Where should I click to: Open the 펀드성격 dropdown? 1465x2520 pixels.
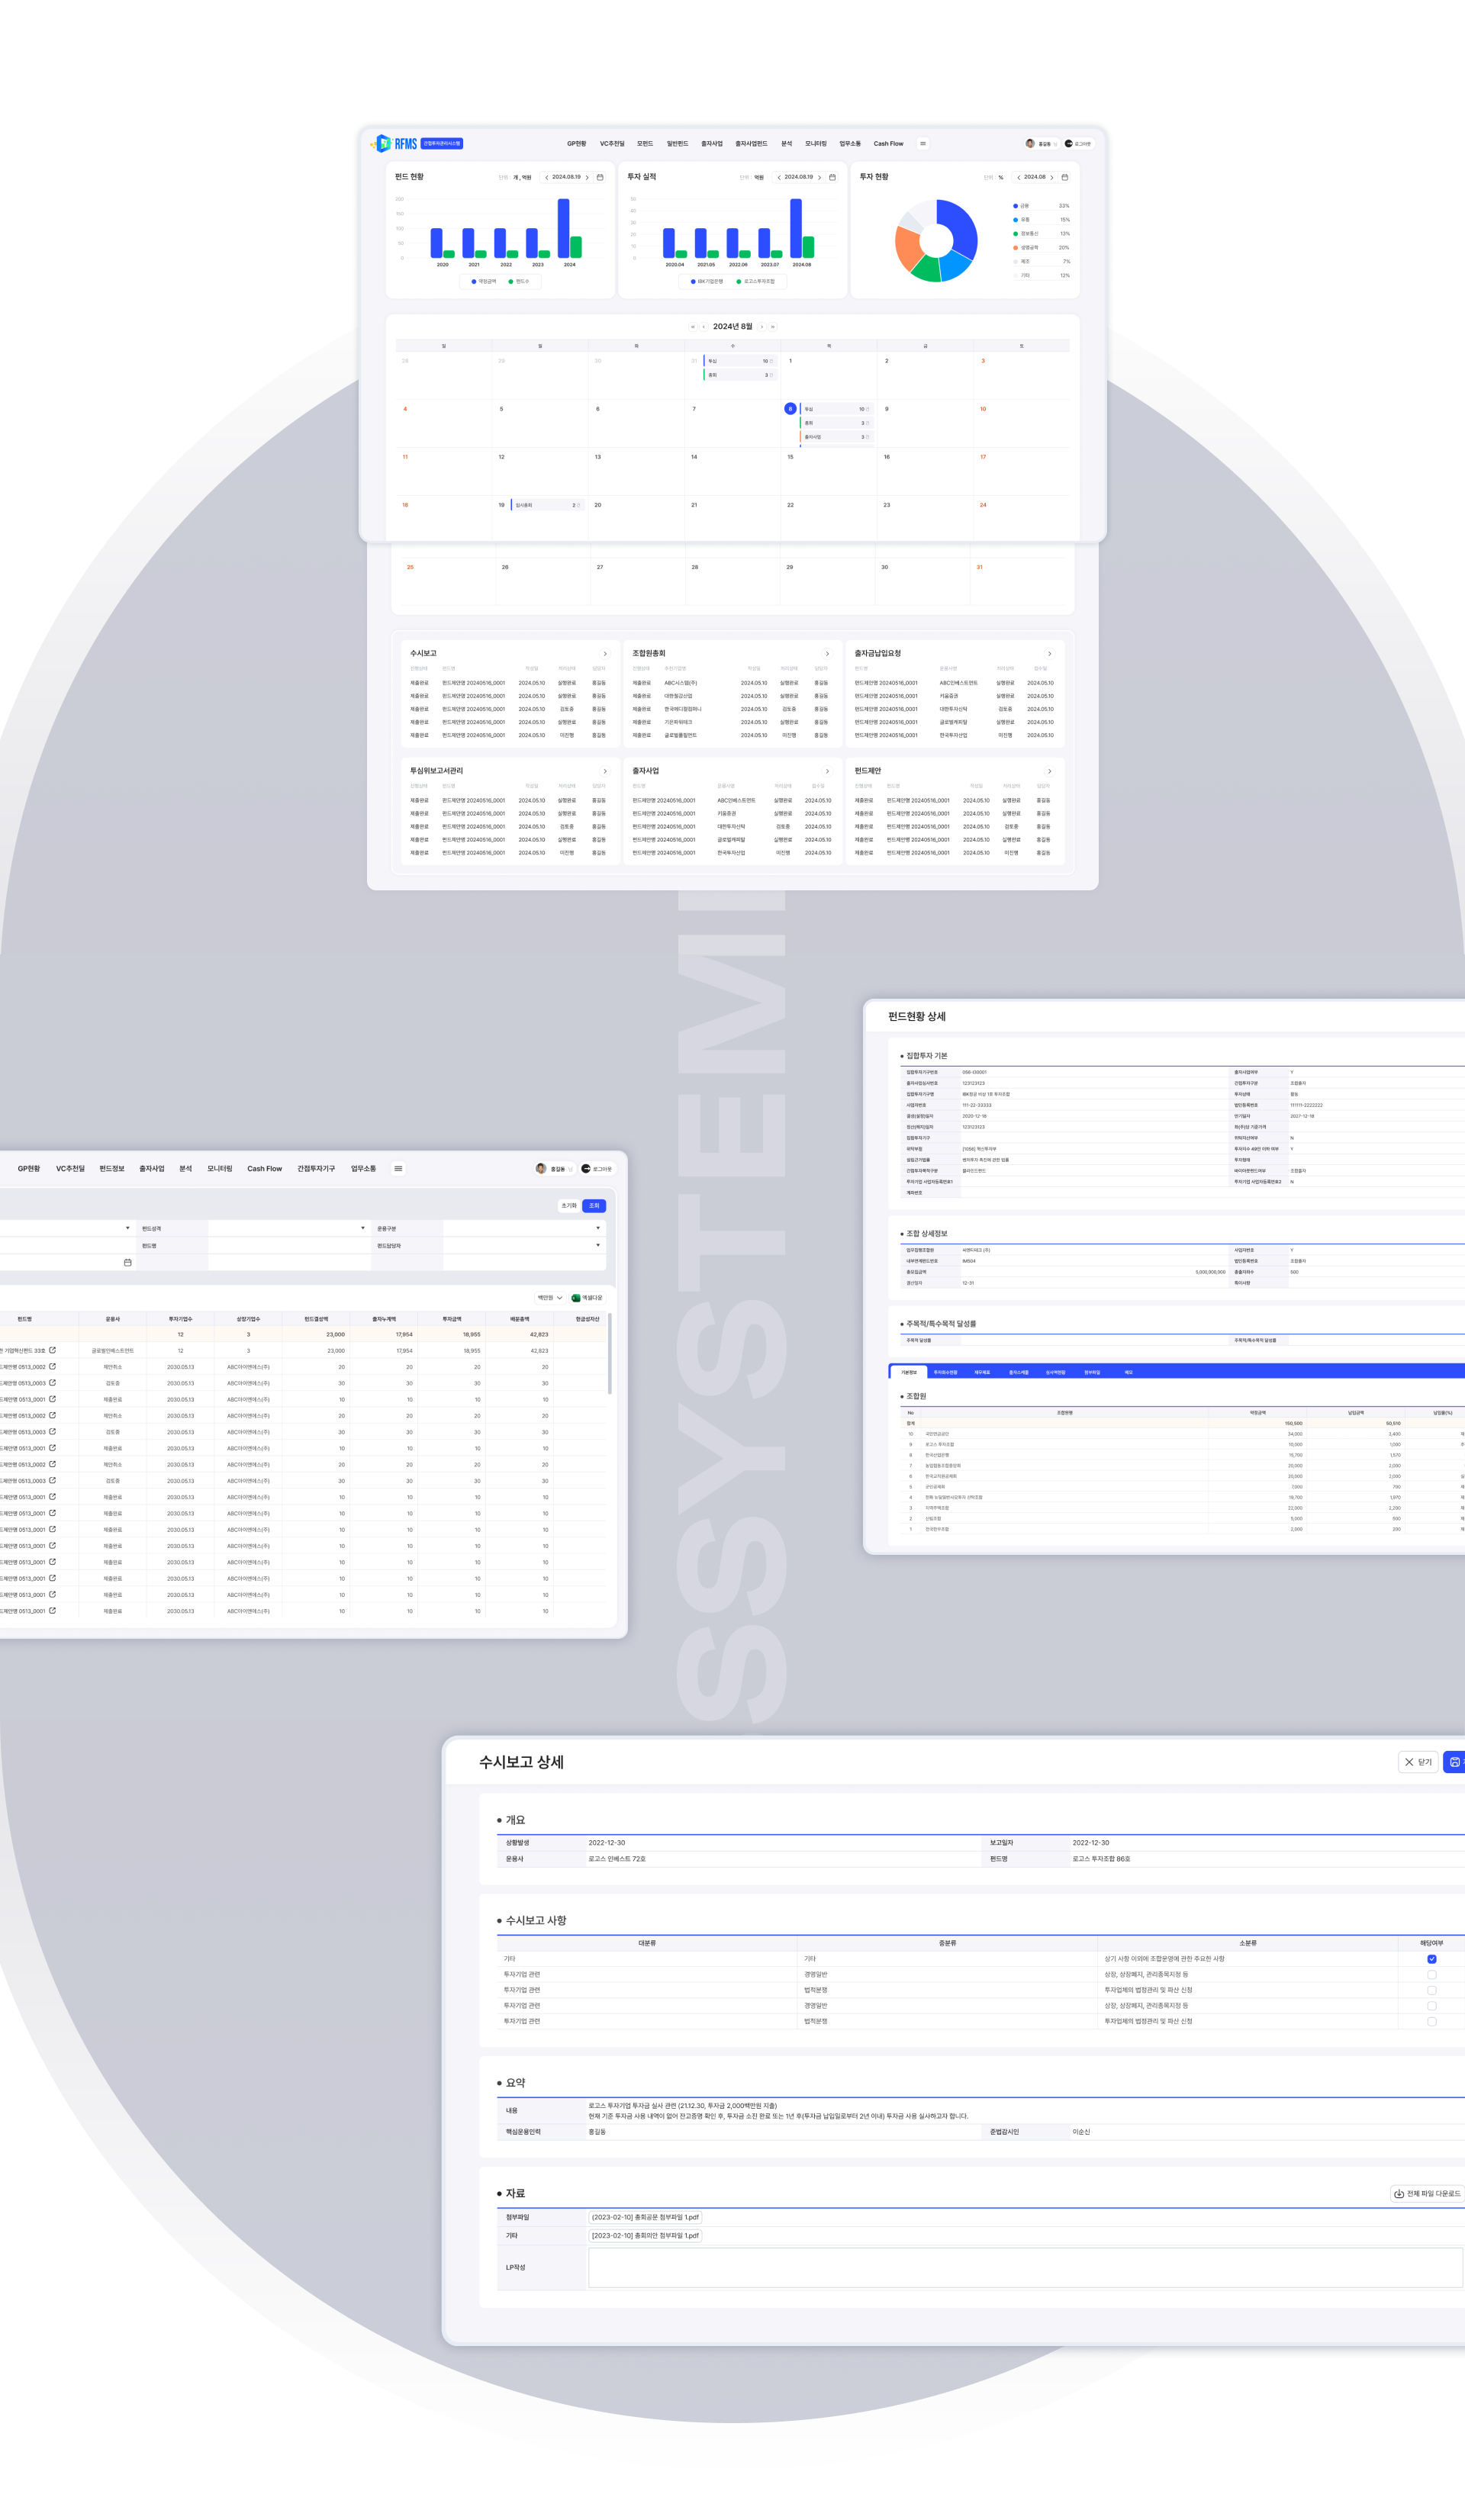coord(362,1228)
